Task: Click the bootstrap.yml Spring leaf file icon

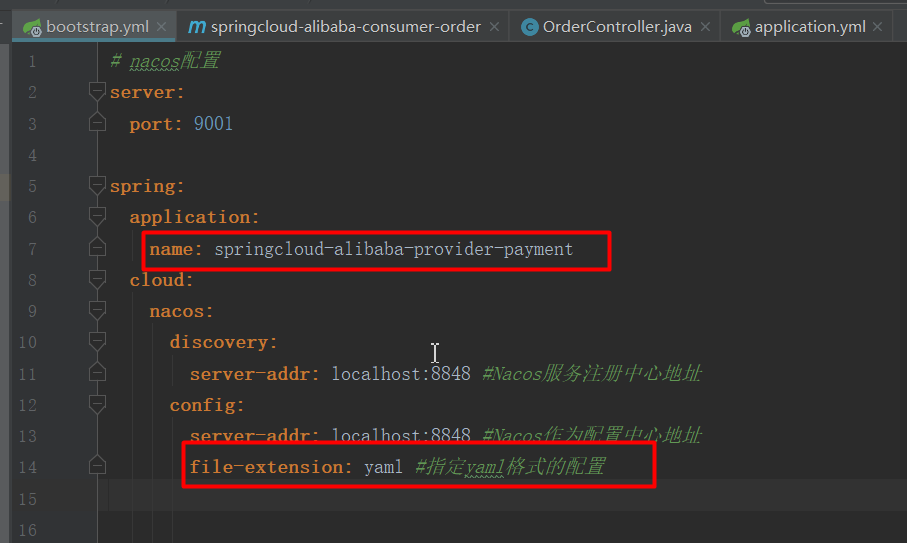Action: click(32, 27)
